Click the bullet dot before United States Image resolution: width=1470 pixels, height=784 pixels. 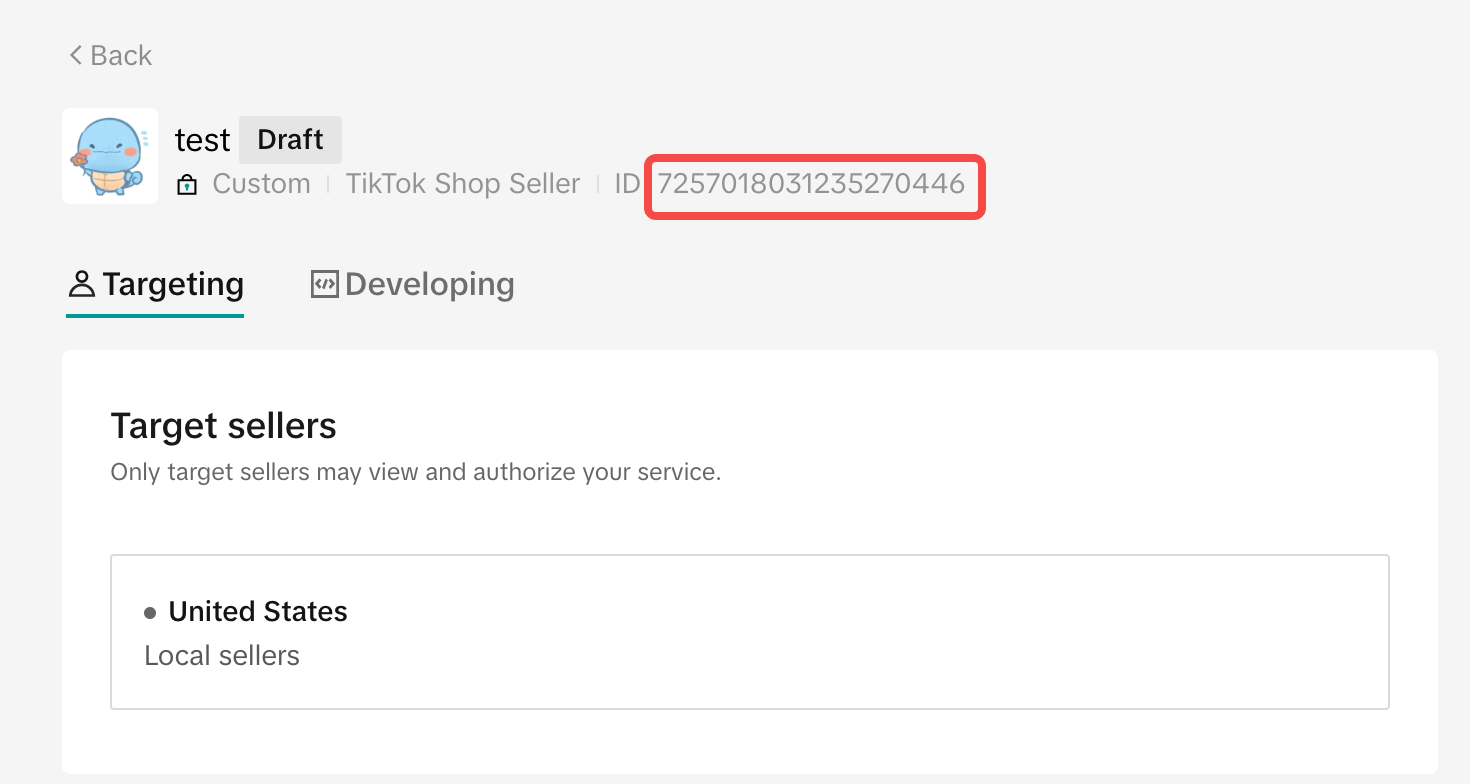click(150, 612)
